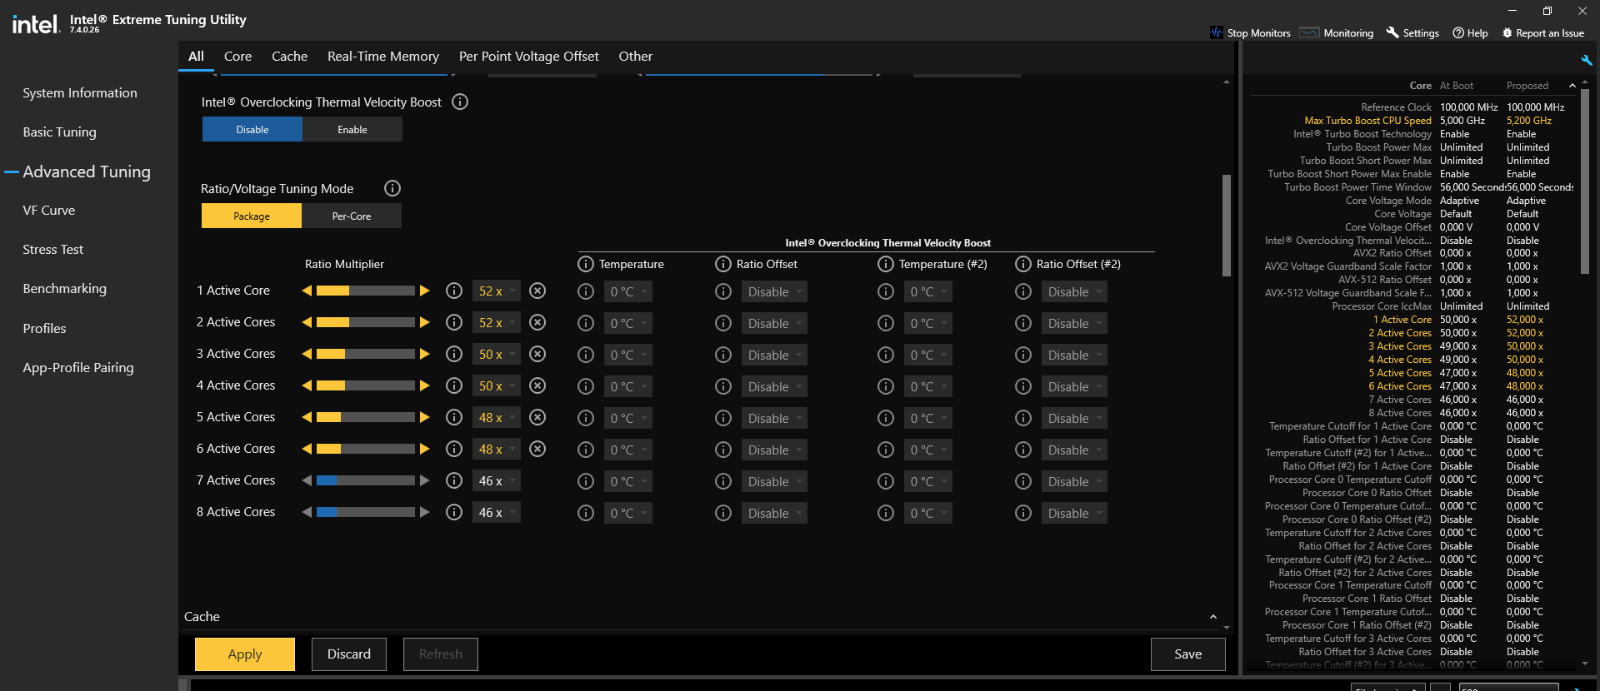Click info icon beside 8 Active Cores Ratio Offset (#2)

click(x=1023, y=513)
